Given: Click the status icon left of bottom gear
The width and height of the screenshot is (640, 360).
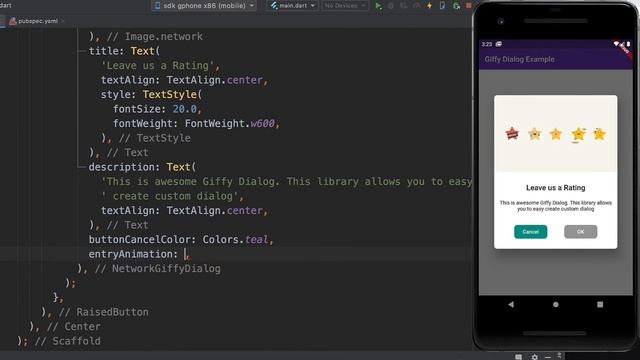Looking at the screenshot, I should (x=518, y=357).
